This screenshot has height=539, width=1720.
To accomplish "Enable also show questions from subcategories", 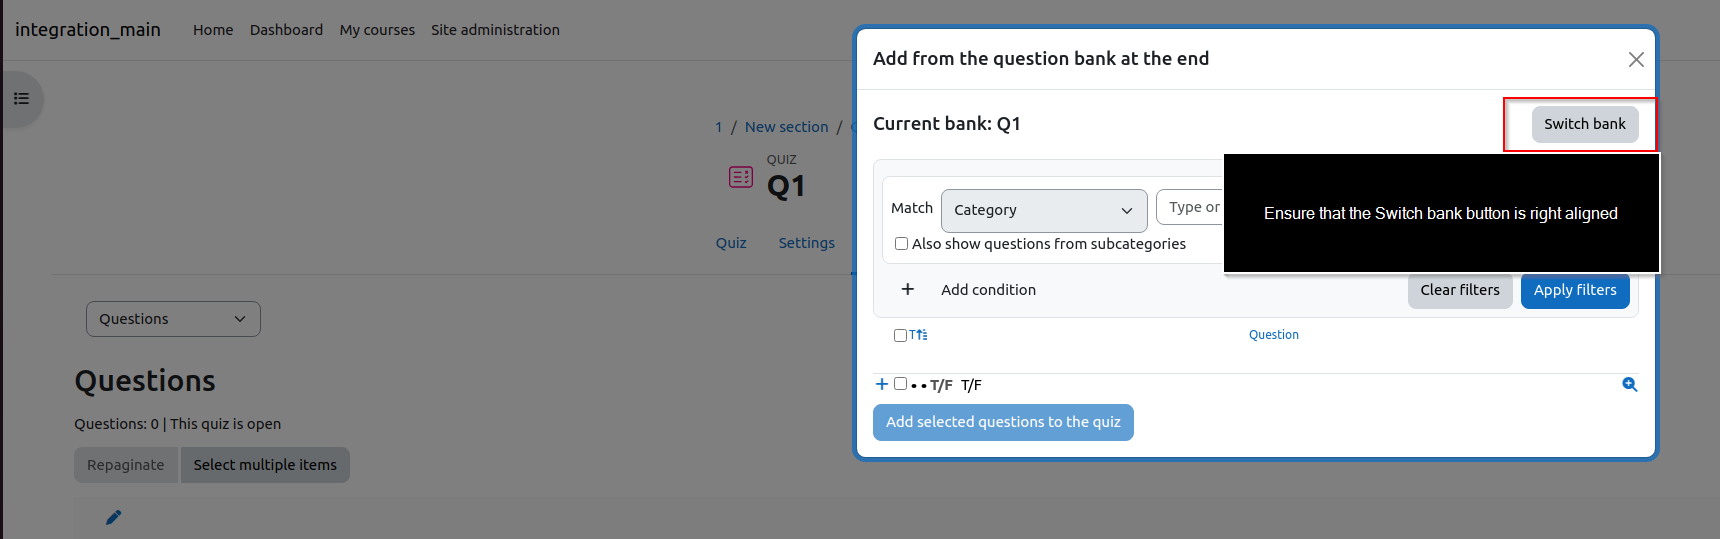I will [901, 244].
